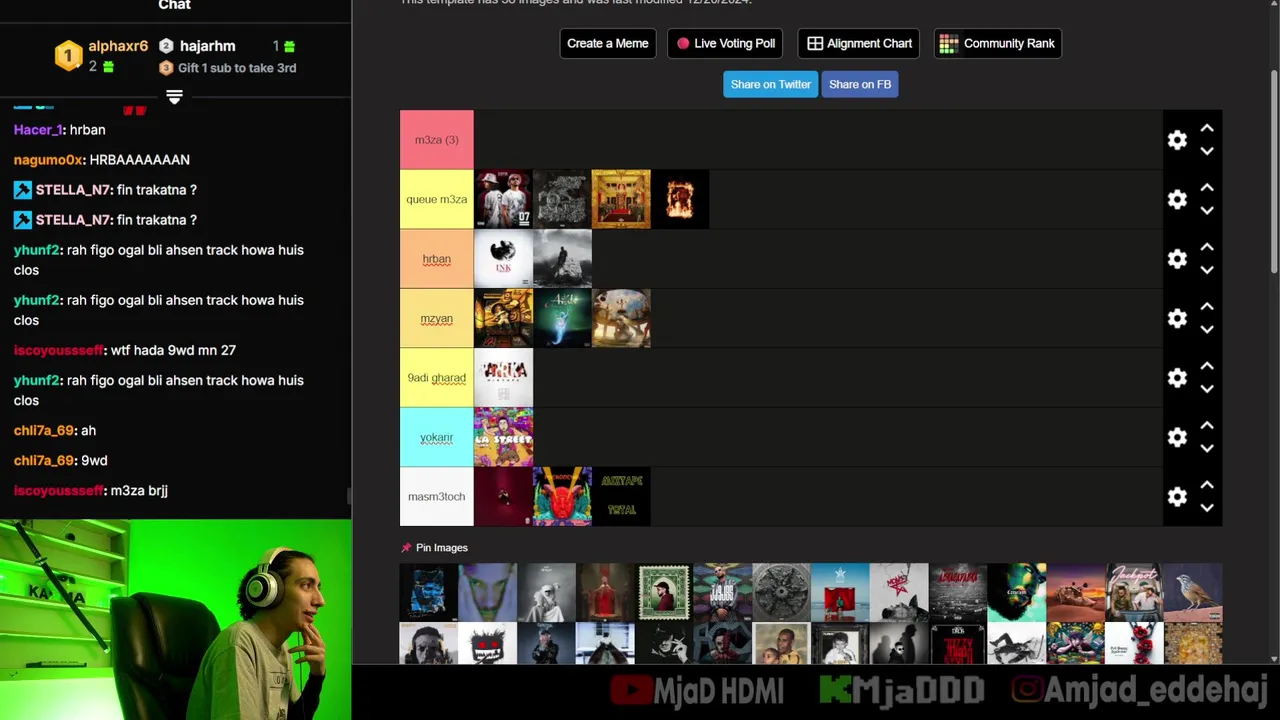This screenshot has height=720, width=1280.
Task: Open settings gear for 9adi gharad tier
Action: coord(1177,378)
